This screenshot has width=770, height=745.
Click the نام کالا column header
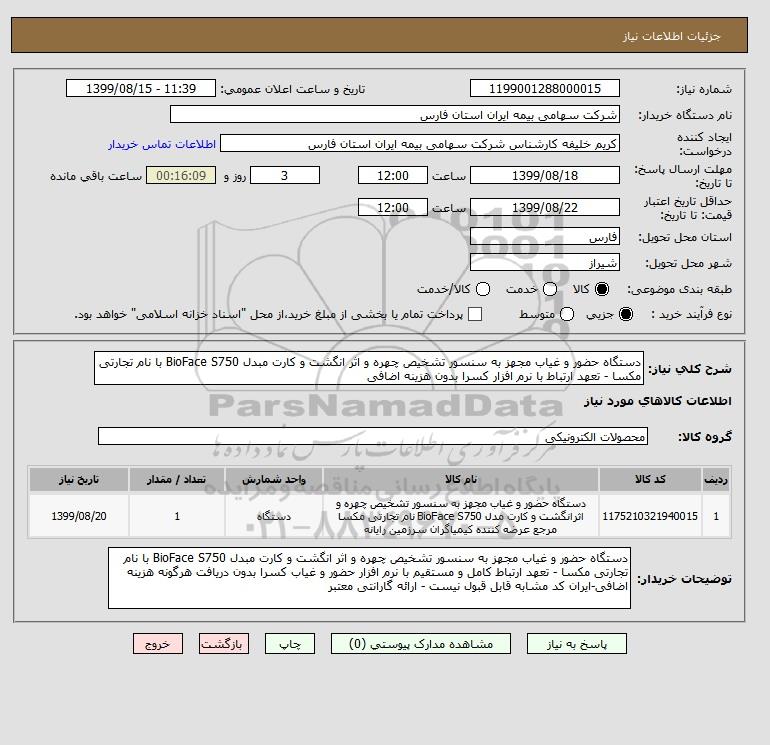(461, 479)
